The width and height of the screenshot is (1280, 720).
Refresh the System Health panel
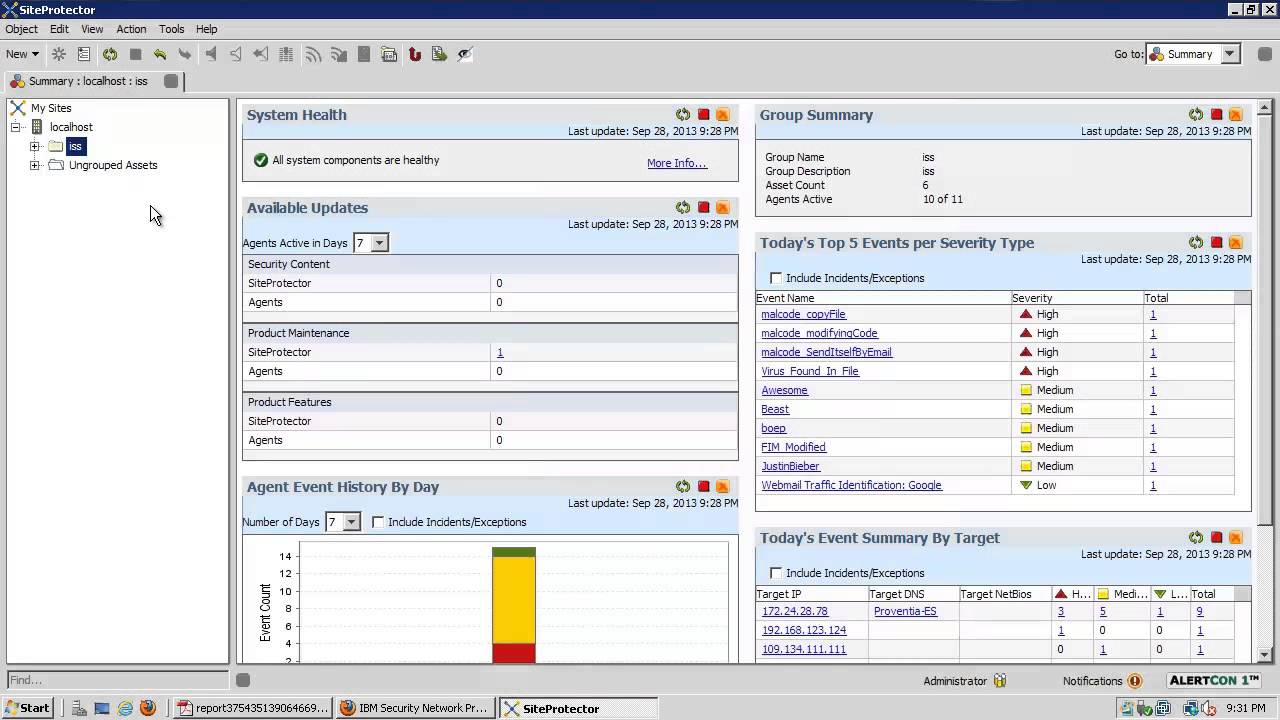click(x=683, y=115)
